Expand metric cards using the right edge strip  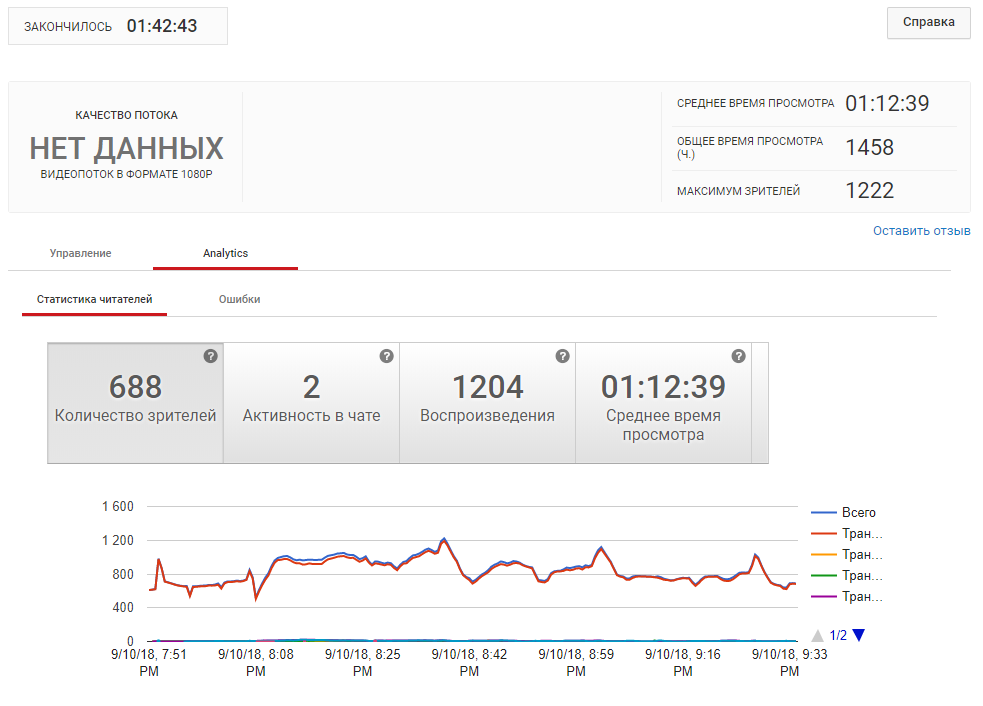click(x=760, y=403)
